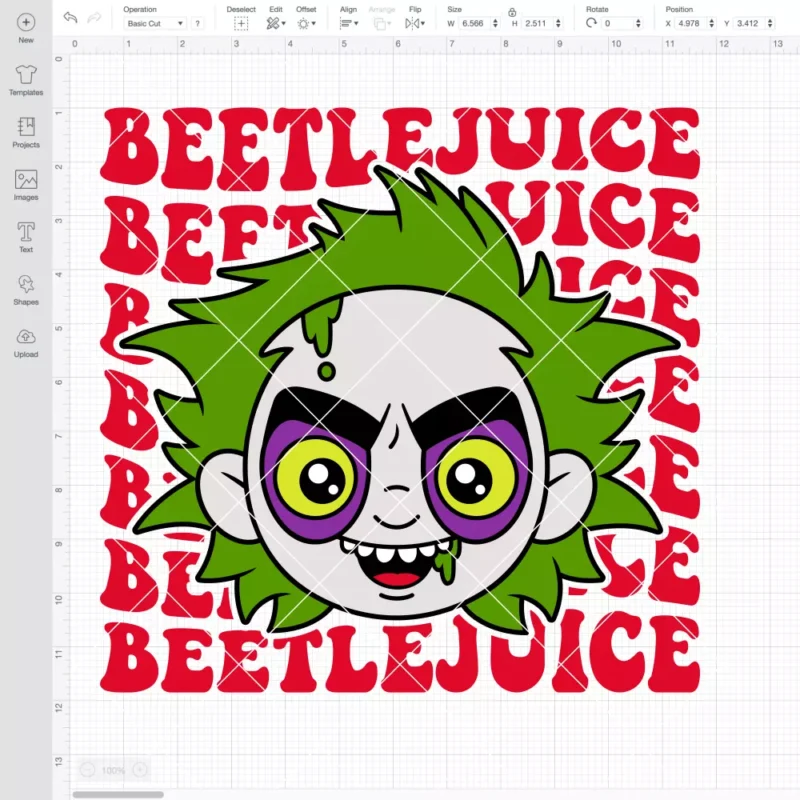This screenshot has width=800, height=800.
Task: Click the 100% zoom level label
Action: [x=114, y=770]
